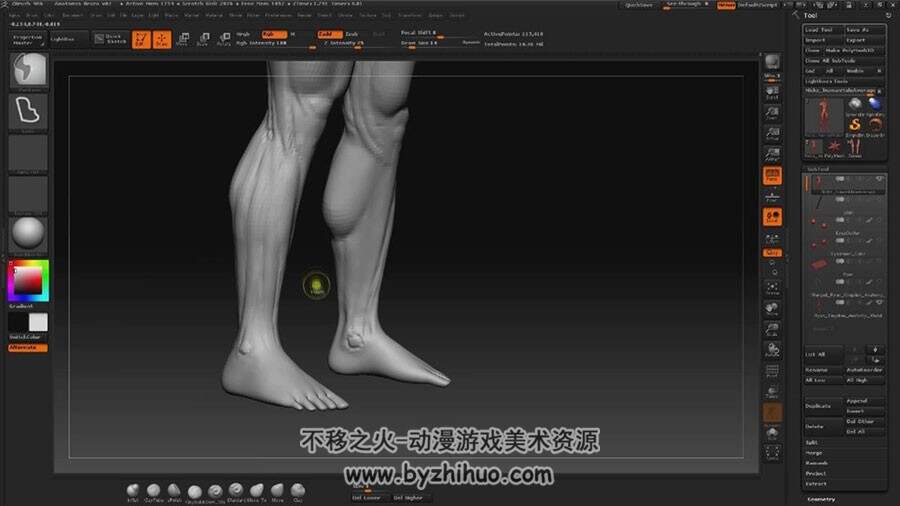Open the stroke type selector

[x=28, y=111]
